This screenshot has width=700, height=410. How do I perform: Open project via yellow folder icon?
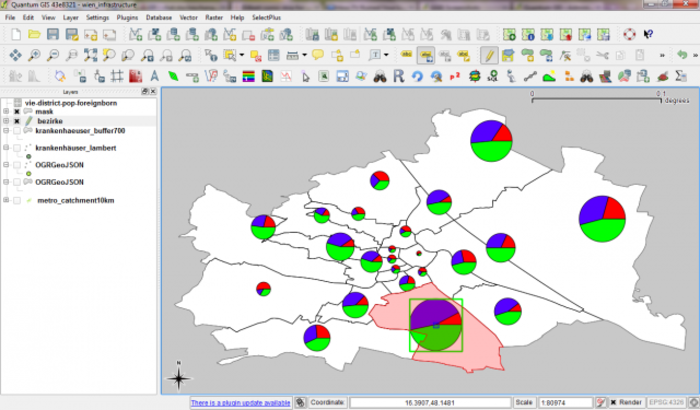(34, 34)
